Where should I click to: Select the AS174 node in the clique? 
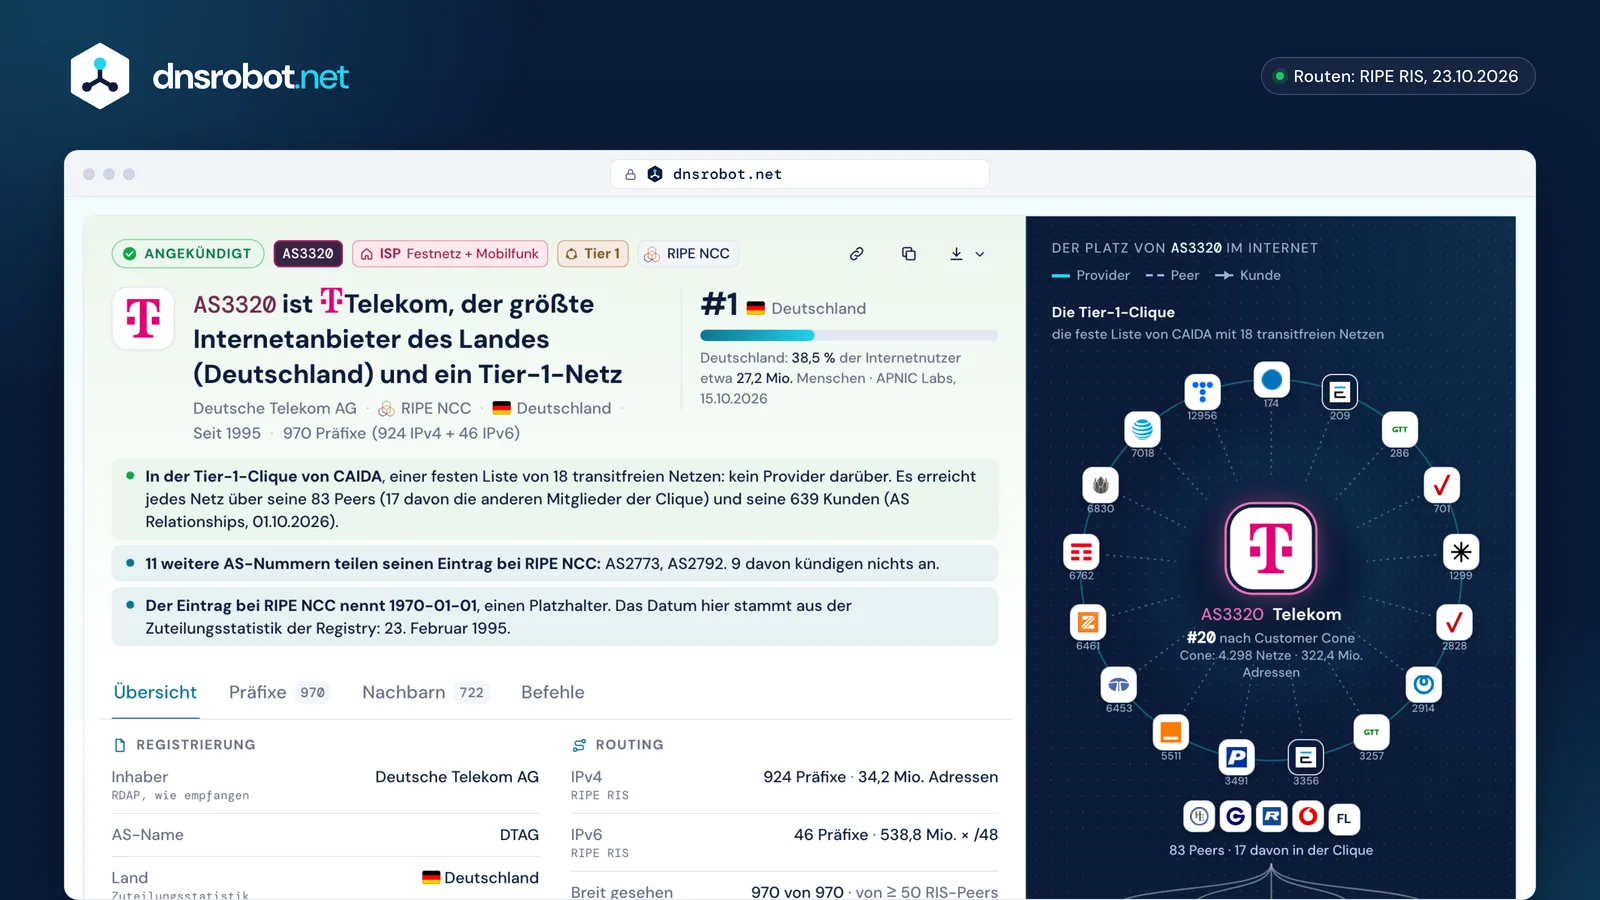coord(1271,380)
